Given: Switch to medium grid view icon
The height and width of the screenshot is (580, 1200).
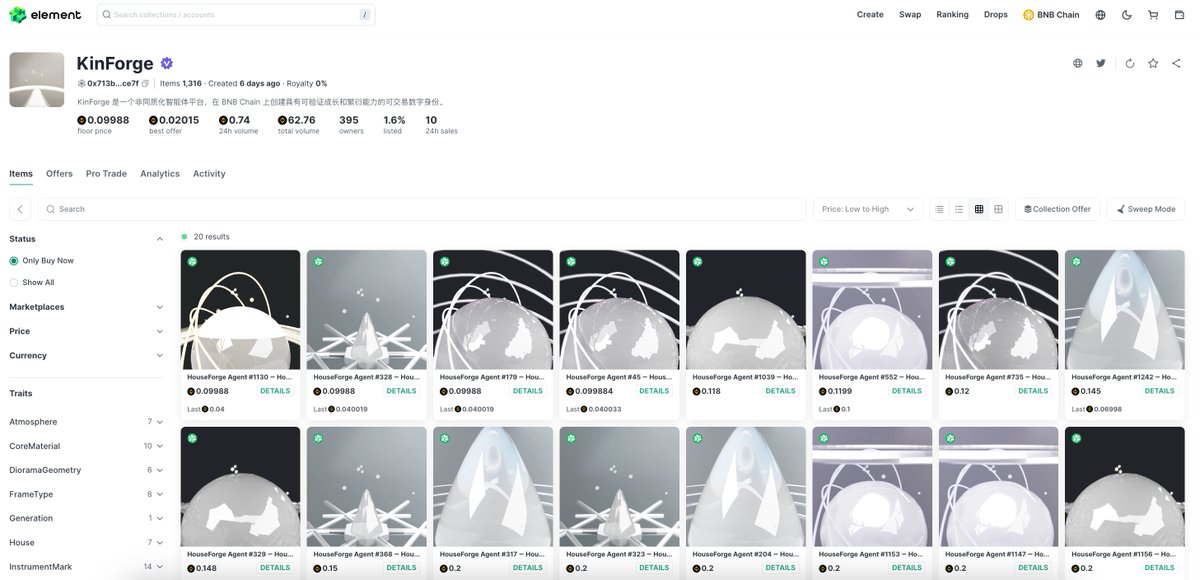Looking at the screenshot, I should pyautogui.click(x=979, y=209).
